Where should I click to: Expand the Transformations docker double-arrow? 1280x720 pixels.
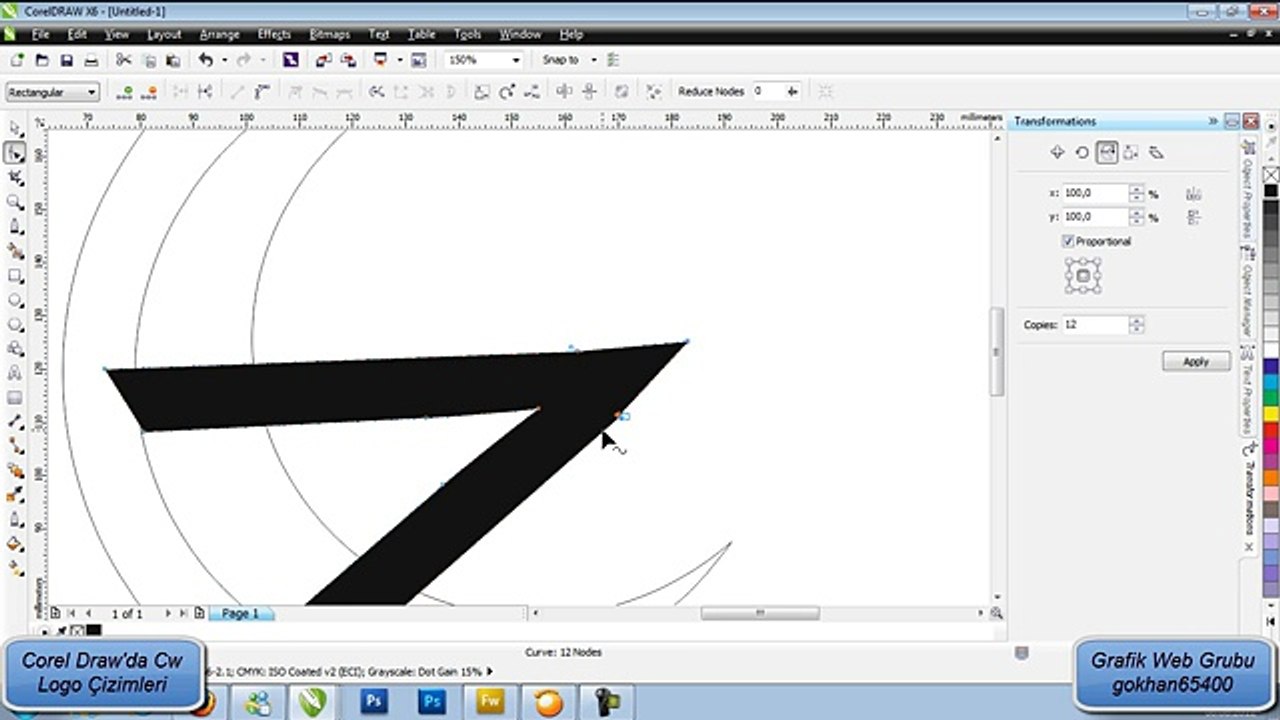pos(1212,121)
